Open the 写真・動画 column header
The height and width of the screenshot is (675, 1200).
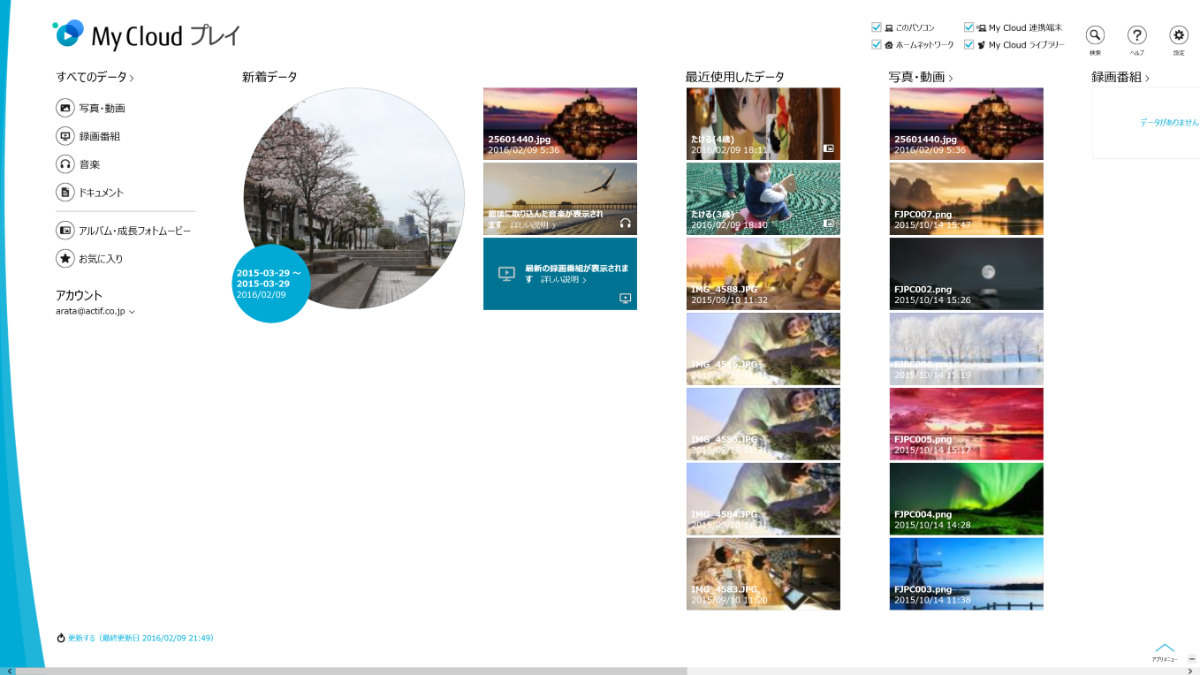coord(920,77)
